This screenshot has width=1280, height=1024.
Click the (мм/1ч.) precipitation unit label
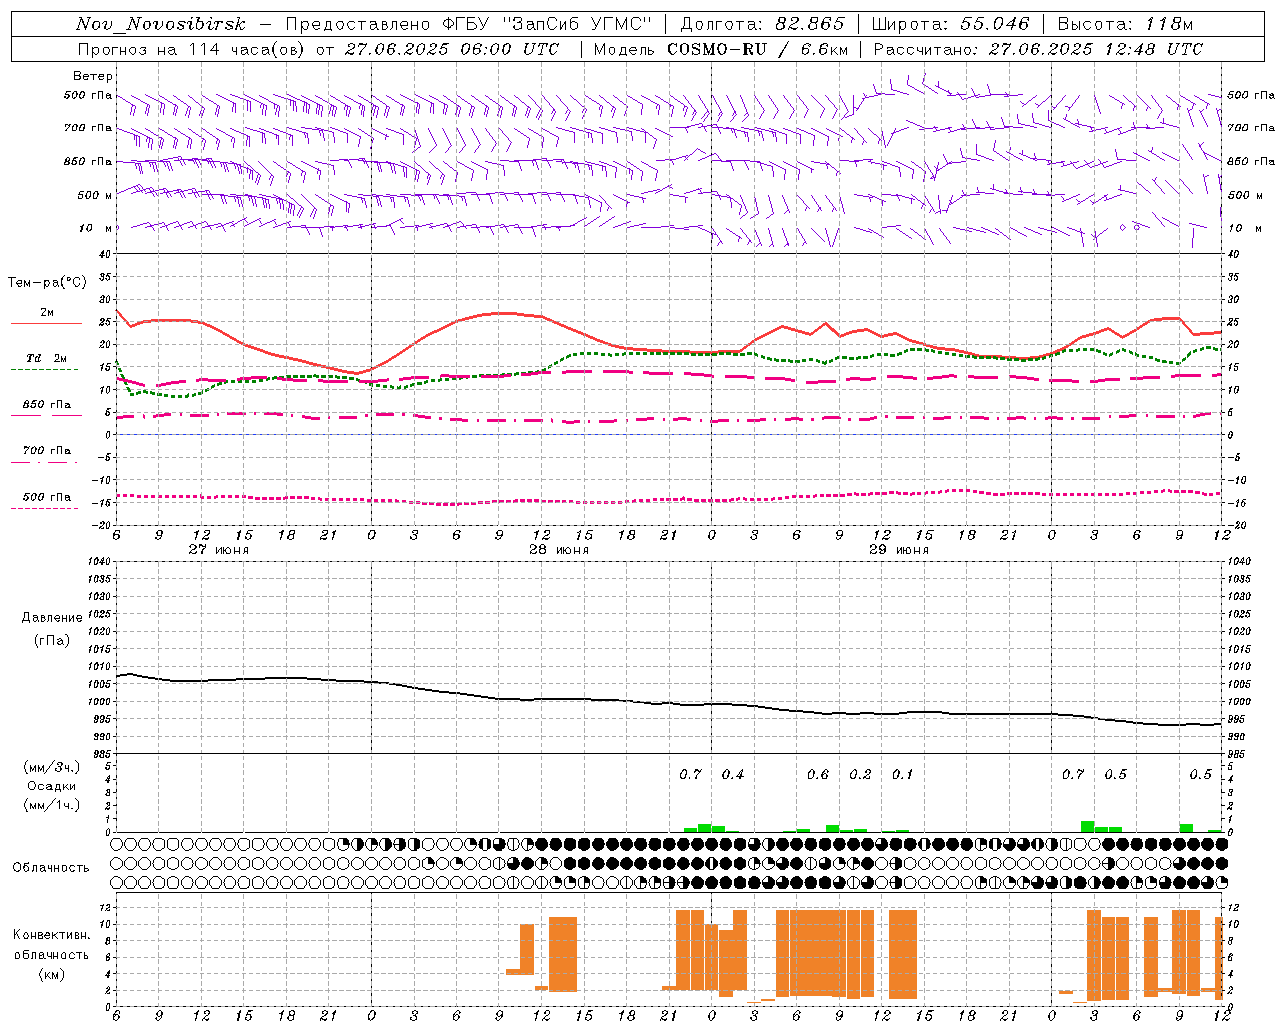[x=52, y=805]
